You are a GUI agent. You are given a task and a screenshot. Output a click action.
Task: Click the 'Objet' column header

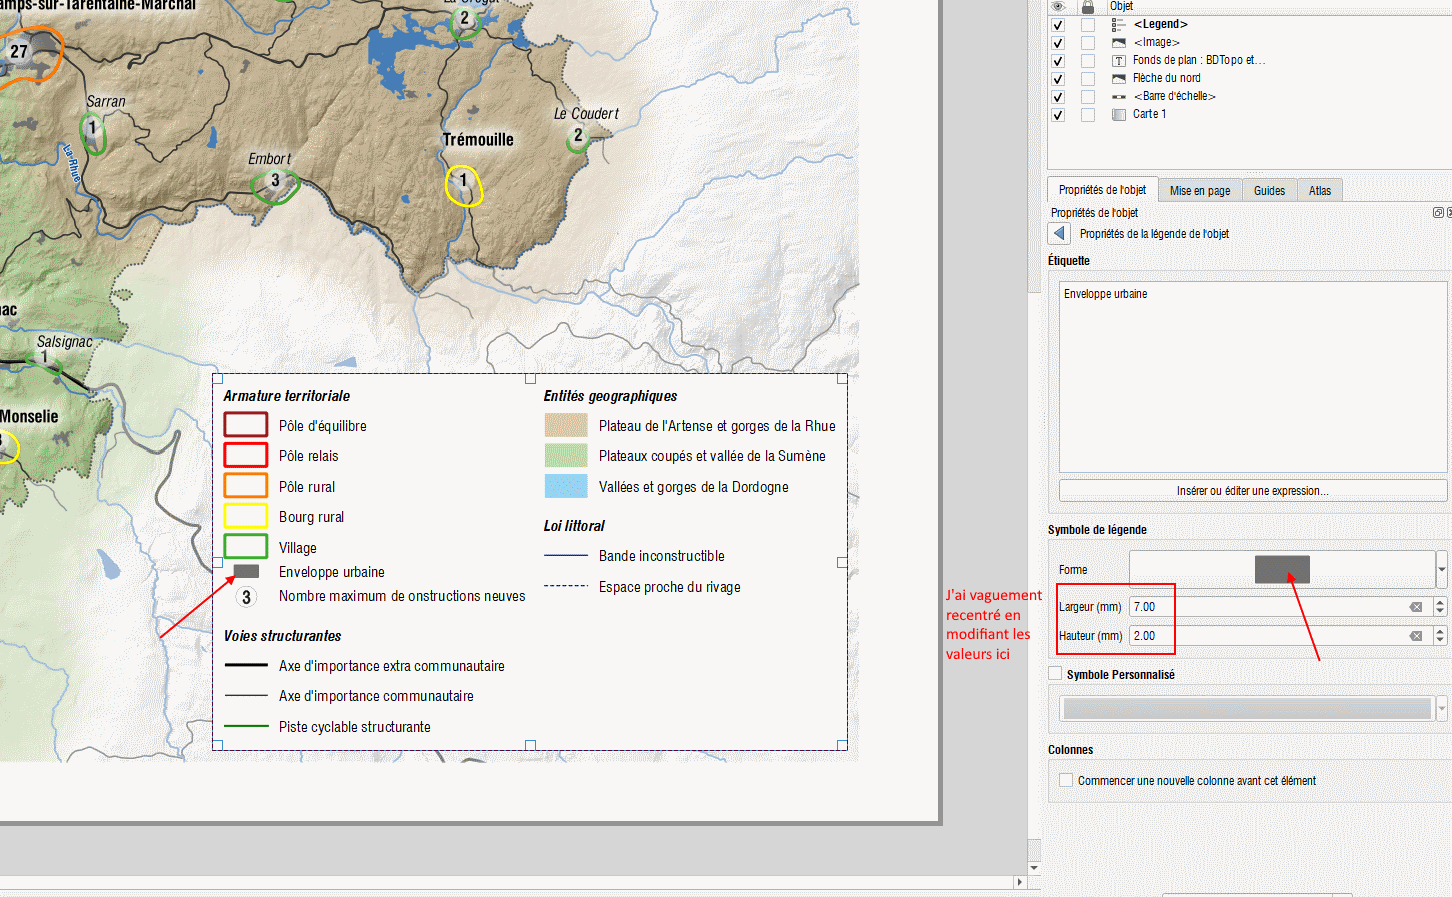pyautogui.click(x=1121, y=6)
